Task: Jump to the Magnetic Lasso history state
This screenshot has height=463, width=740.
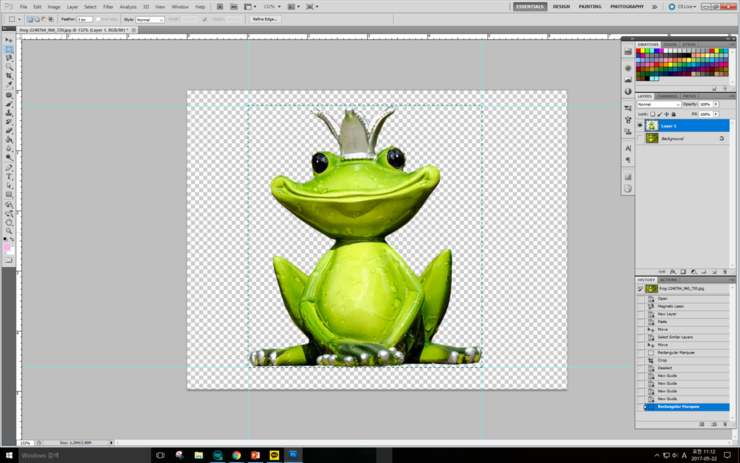Action: tap(670, 306)
